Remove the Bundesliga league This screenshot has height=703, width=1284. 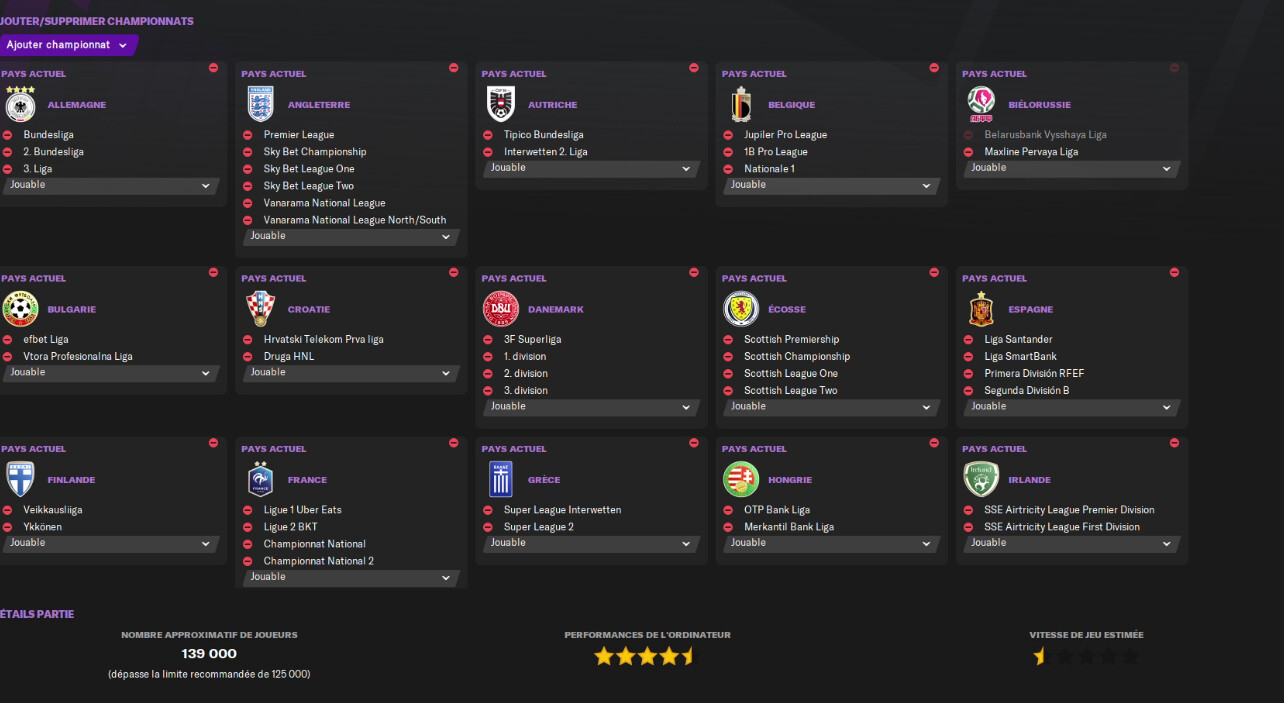pos(7,135)
